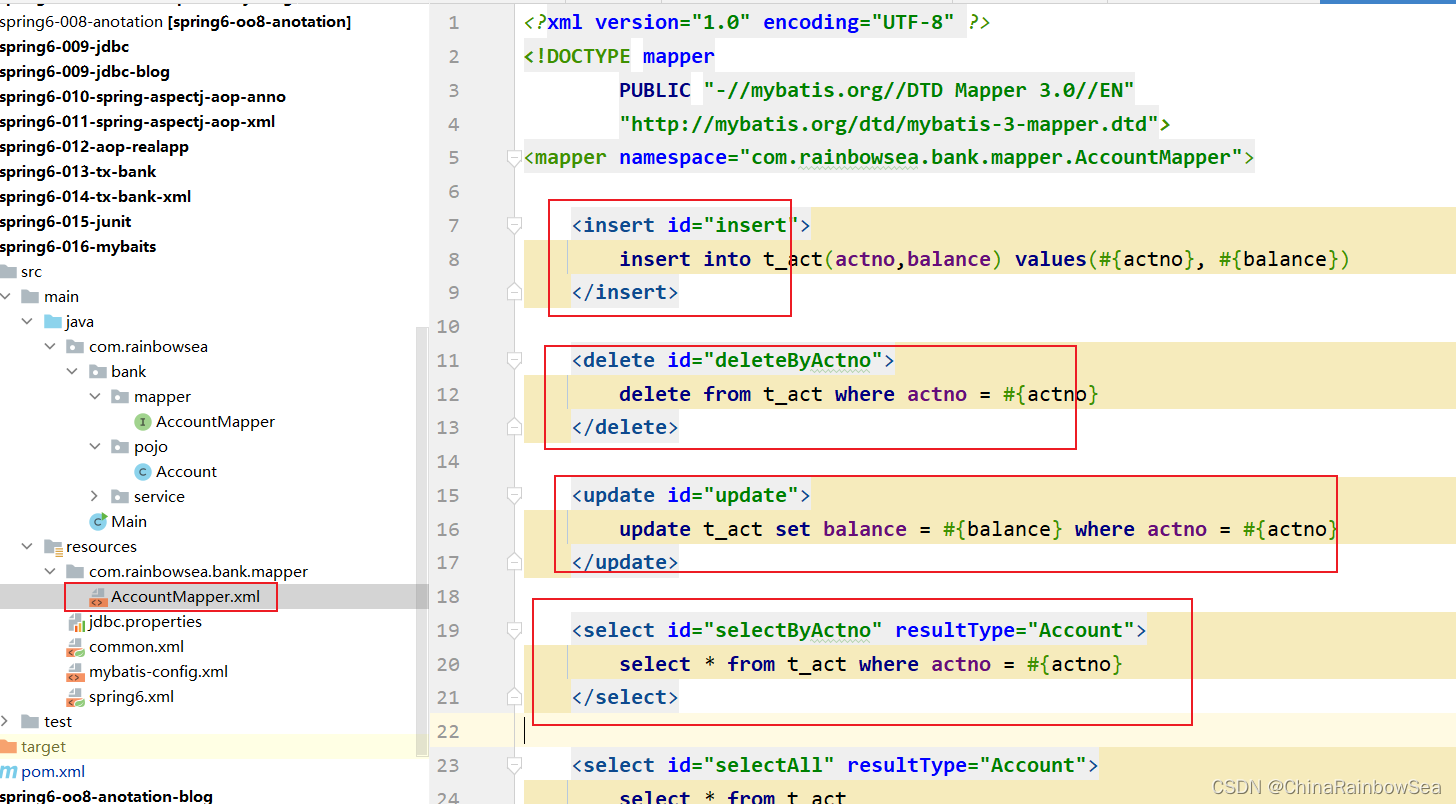Collapse the main folder
Viewport: 1456px width, 804px height.
5,297
